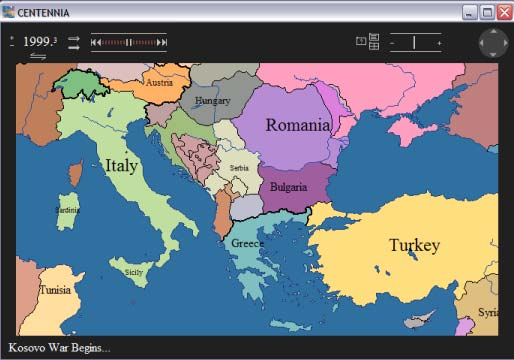
Task: Decrease the year with the down stepper
Action: pos(12,45)
